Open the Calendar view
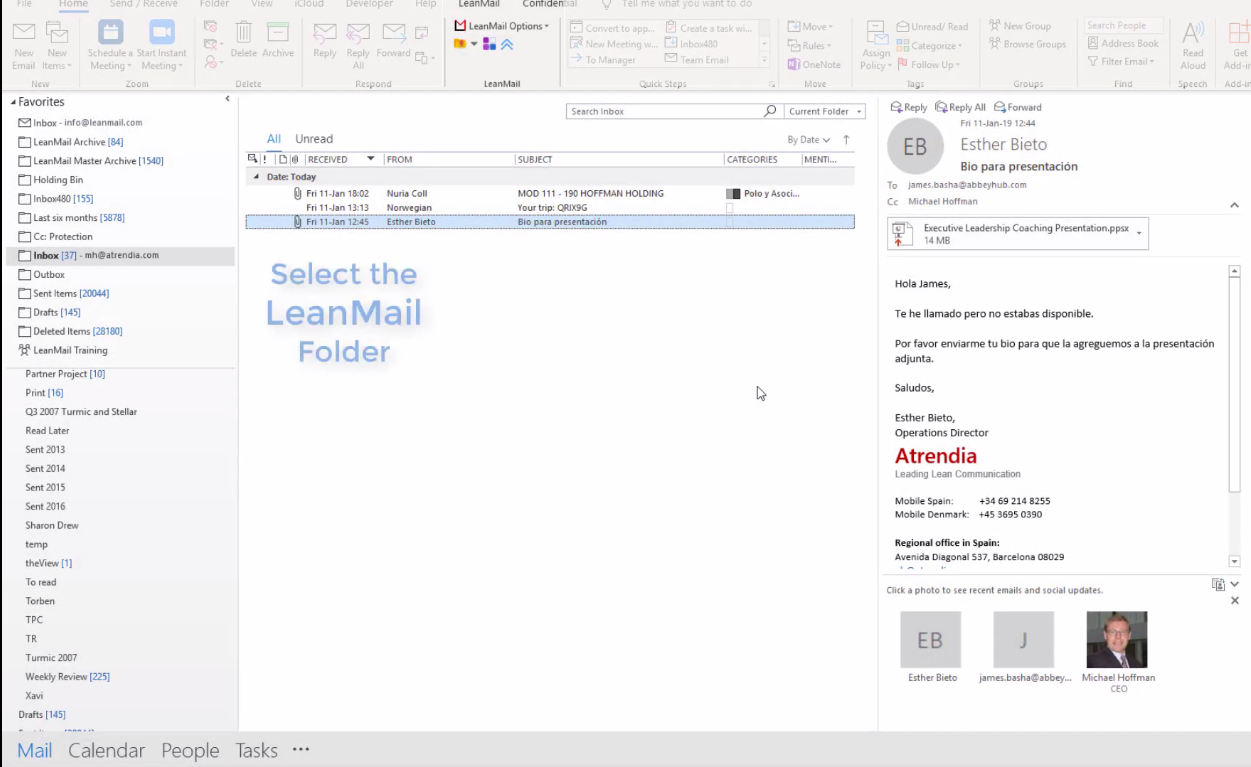 point(107,750)
